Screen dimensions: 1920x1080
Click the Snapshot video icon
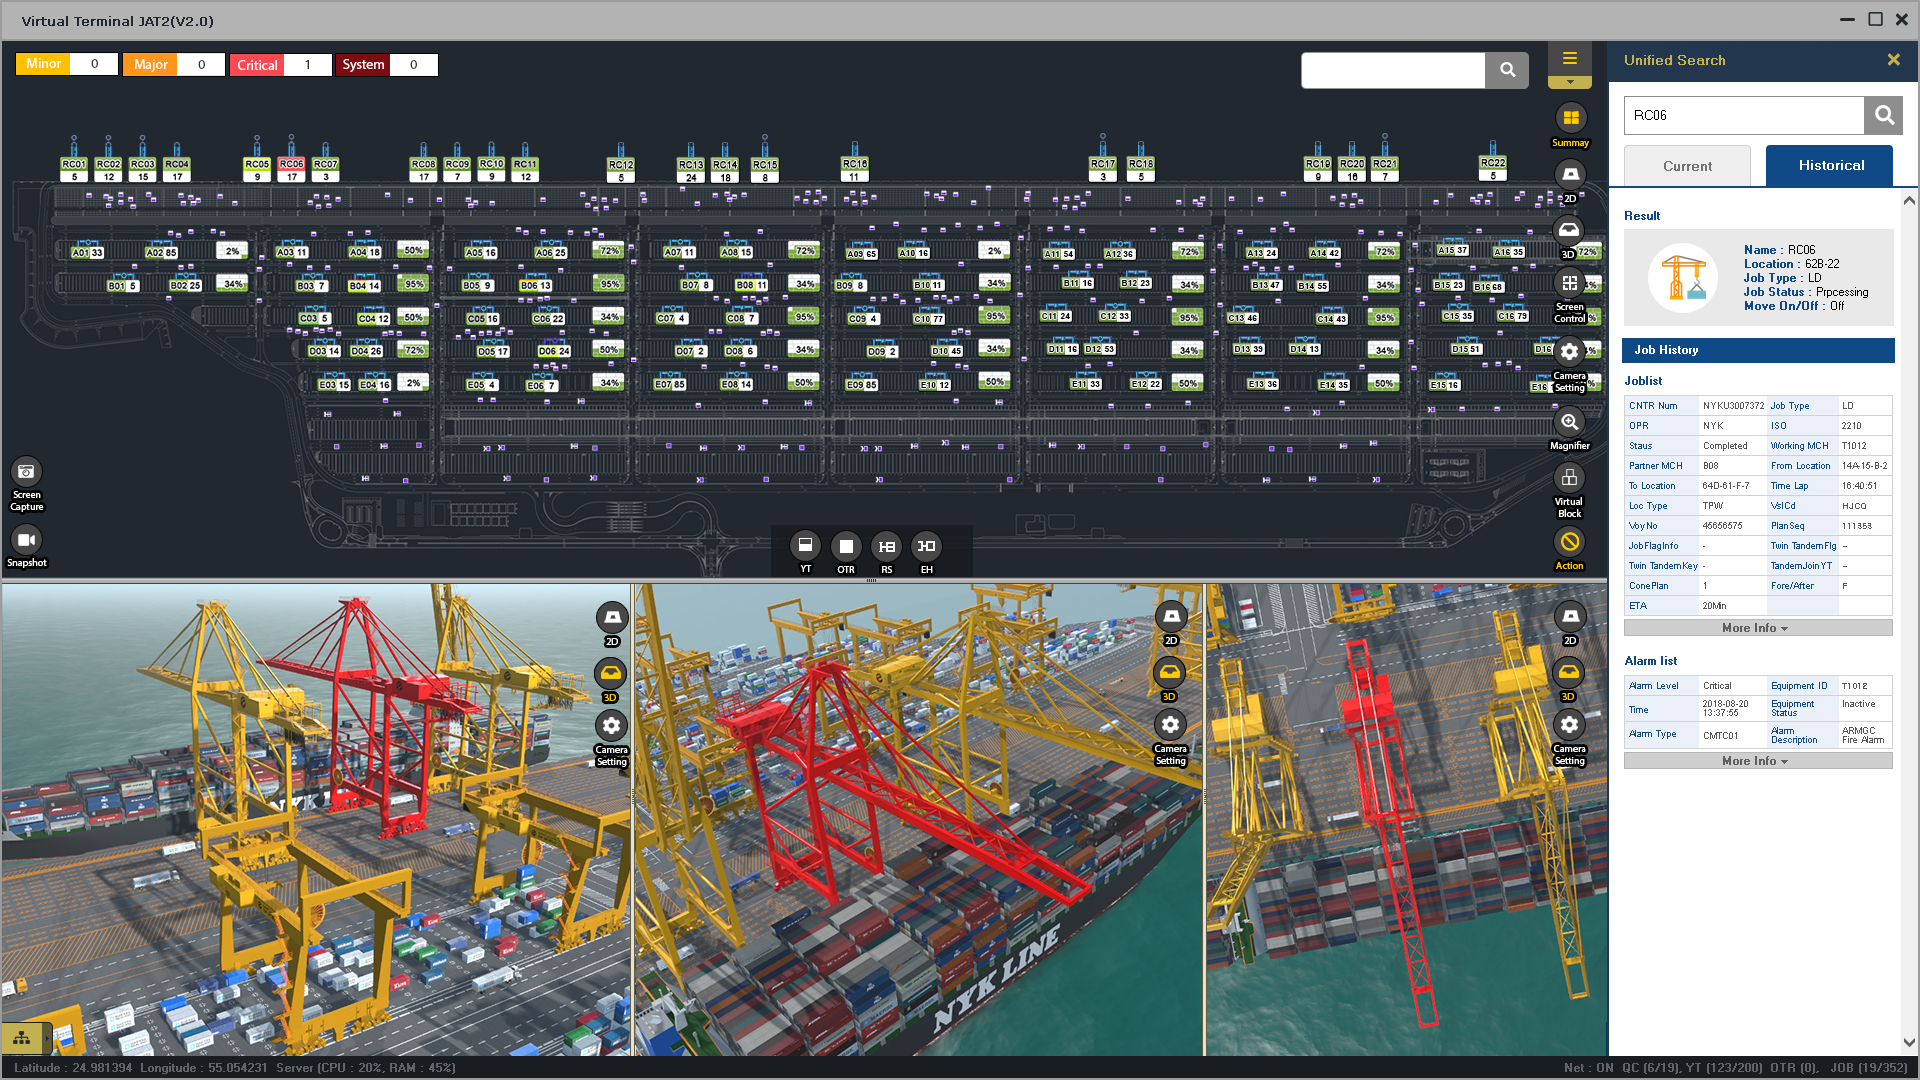27,540
